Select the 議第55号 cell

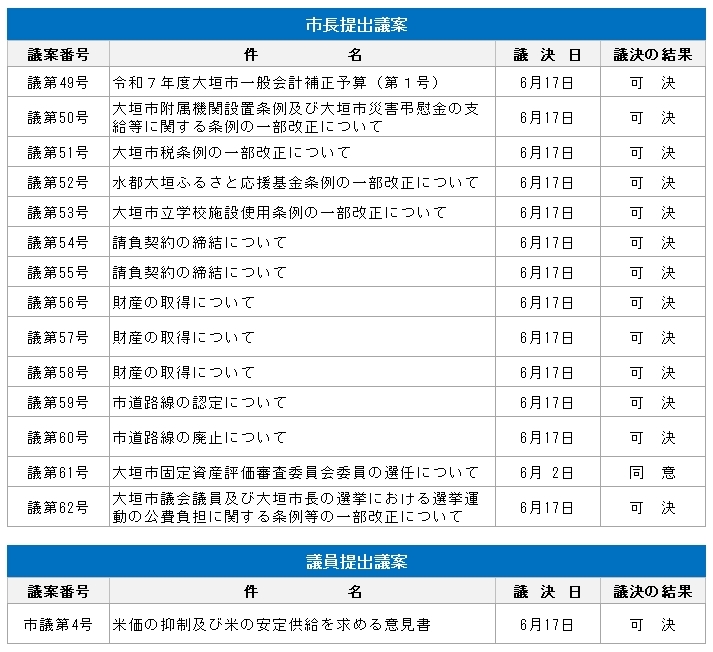tap(58, 272)
